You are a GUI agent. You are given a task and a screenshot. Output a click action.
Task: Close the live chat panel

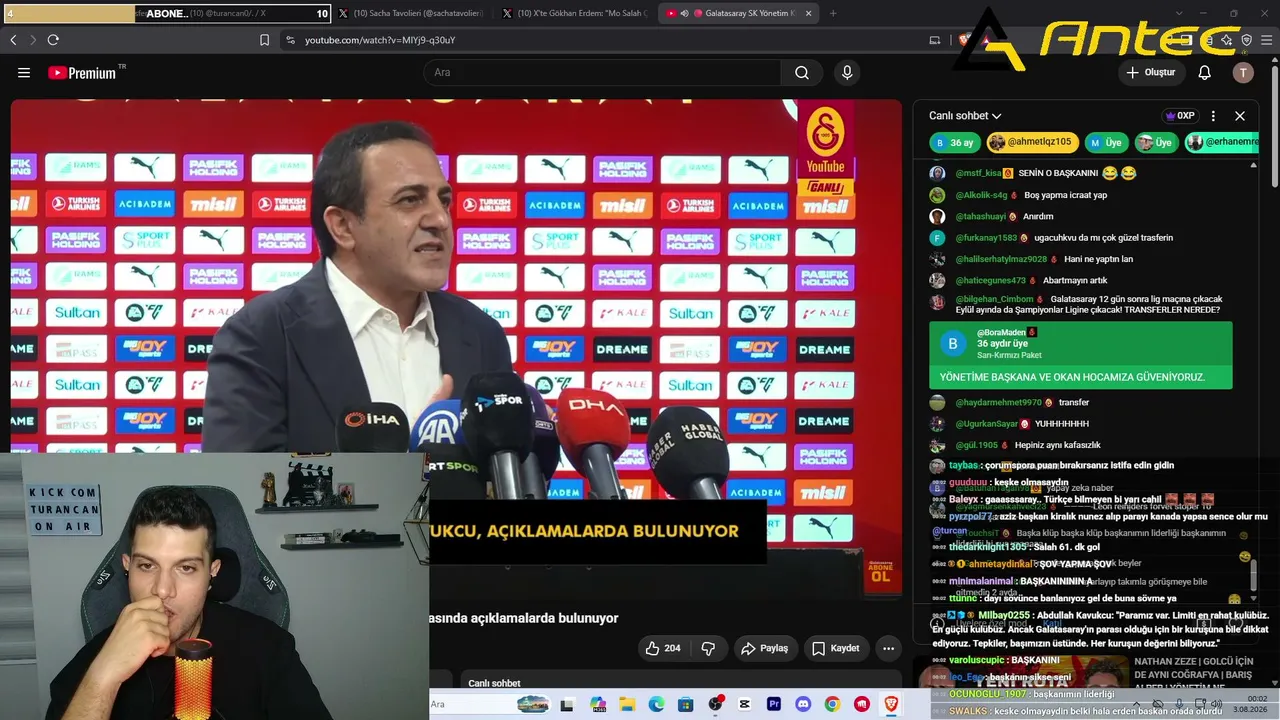coord(1240,116)
